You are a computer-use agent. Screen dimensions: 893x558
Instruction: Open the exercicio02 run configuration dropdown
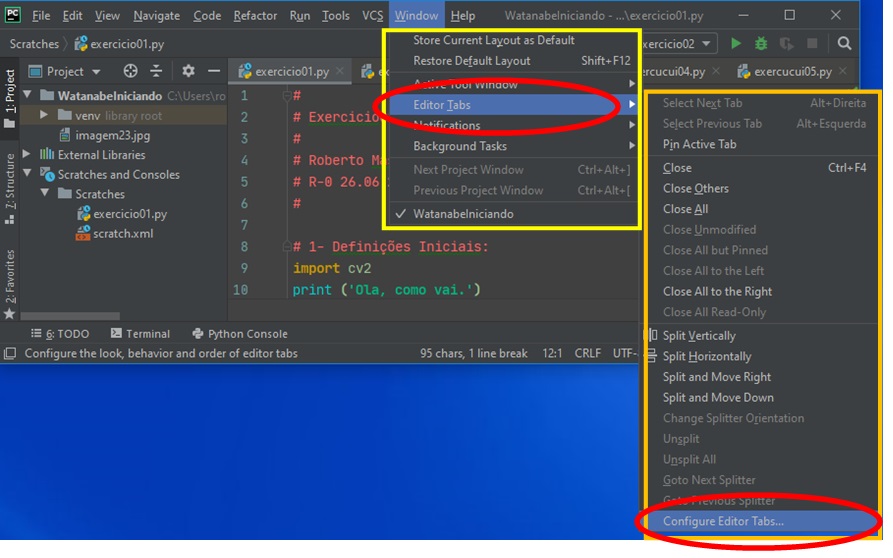click(678, 44)
